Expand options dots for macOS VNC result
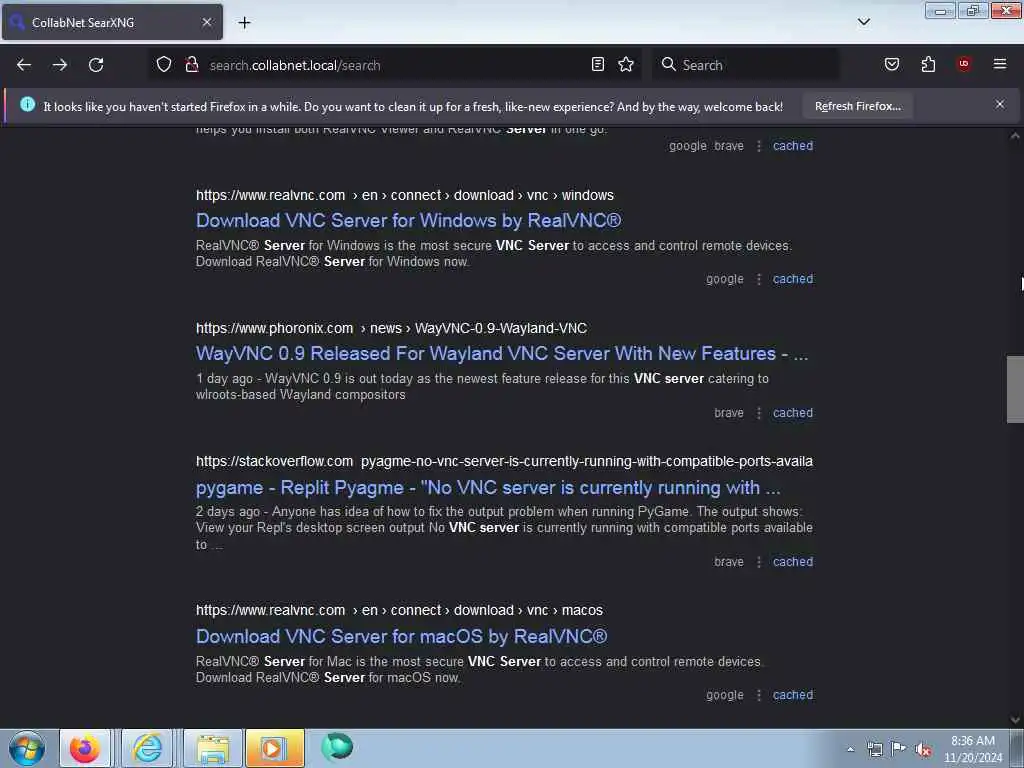Image resolution: width=1024 pixels, height=768 pixels. click(758, 696)
